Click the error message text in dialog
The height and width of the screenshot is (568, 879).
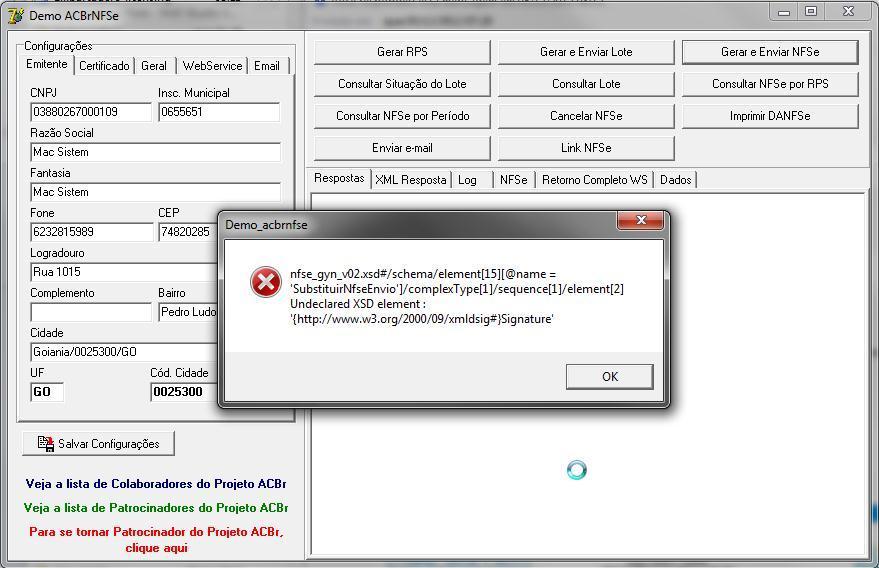tap(457, 297)
